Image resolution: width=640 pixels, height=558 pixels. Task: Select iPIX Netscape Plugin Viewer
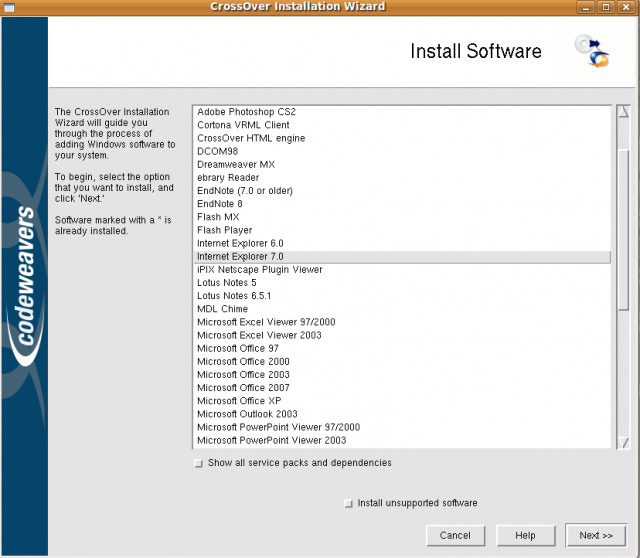click(x=402, y=269)
